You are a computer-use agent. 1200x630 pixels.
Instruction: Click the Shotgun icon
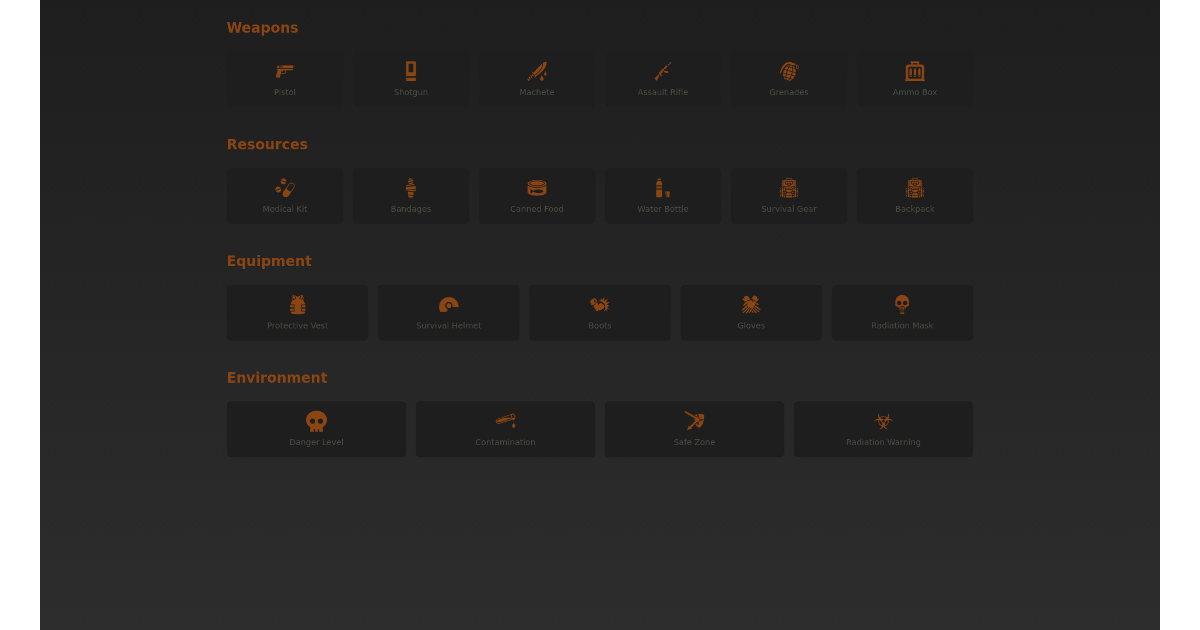point(410,80)
